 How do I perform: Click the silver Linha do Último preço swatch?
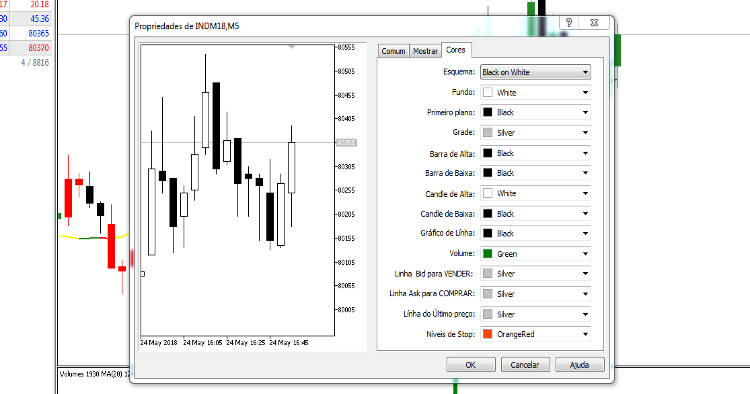tap(487, 314)
